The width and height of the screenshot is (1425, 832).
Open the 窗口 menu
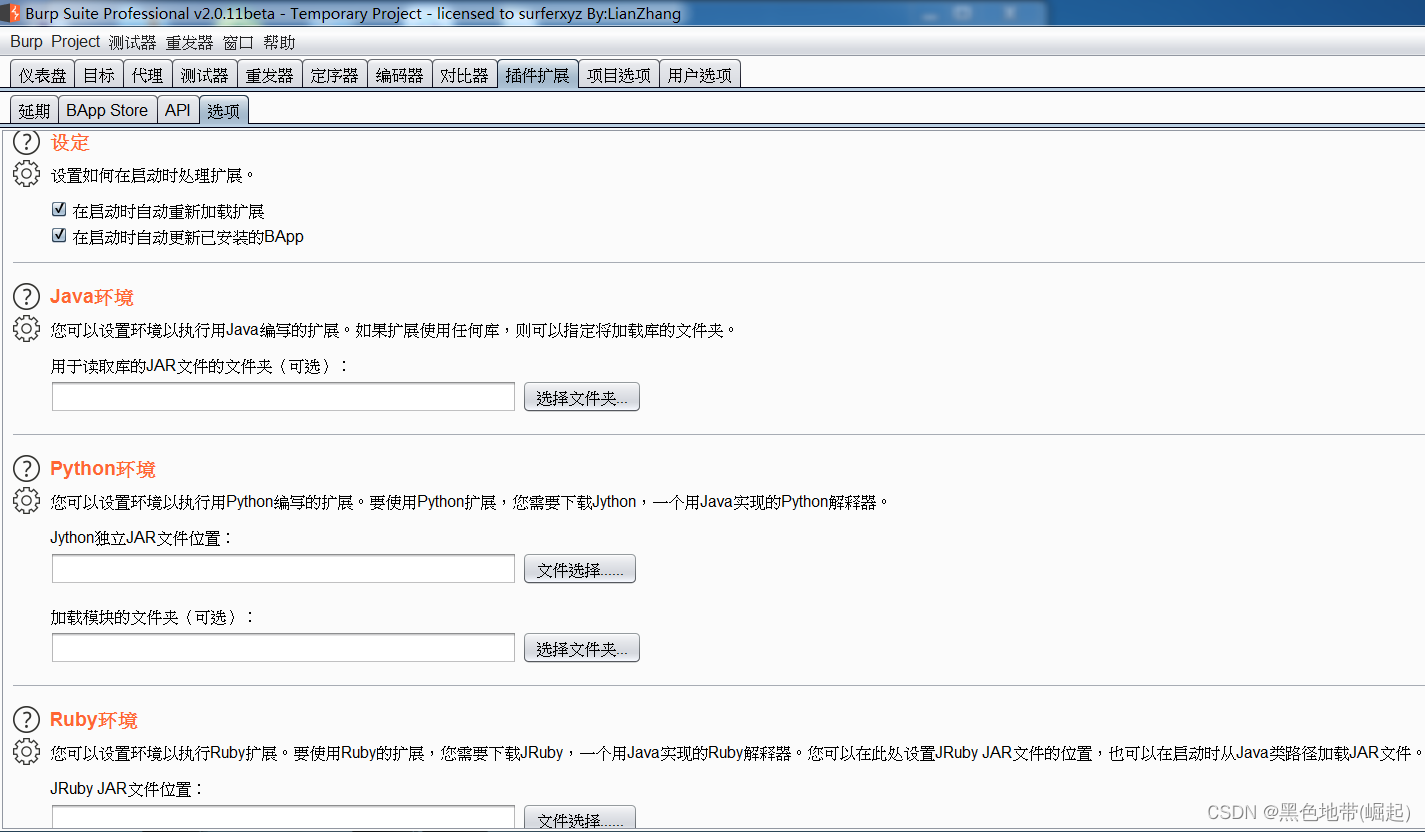[x=238, y=42]
